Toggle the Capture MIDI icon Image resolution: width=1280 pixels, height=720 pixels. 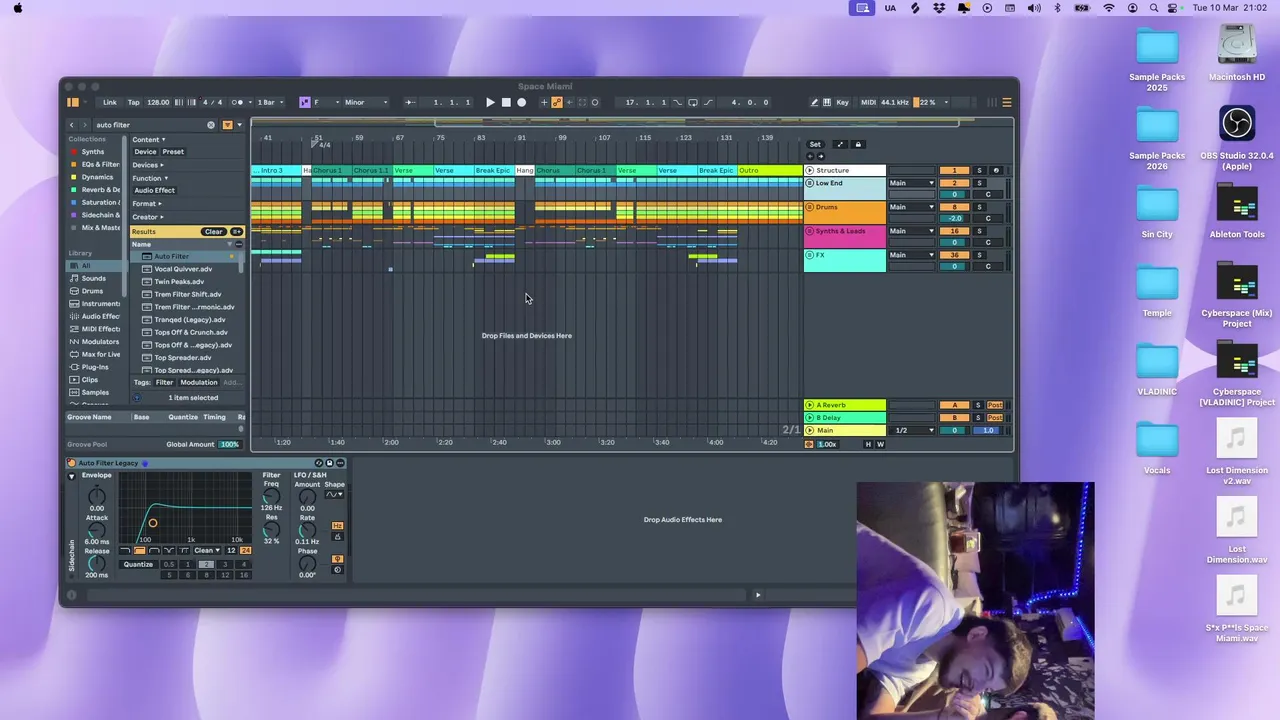coord(582,102)
